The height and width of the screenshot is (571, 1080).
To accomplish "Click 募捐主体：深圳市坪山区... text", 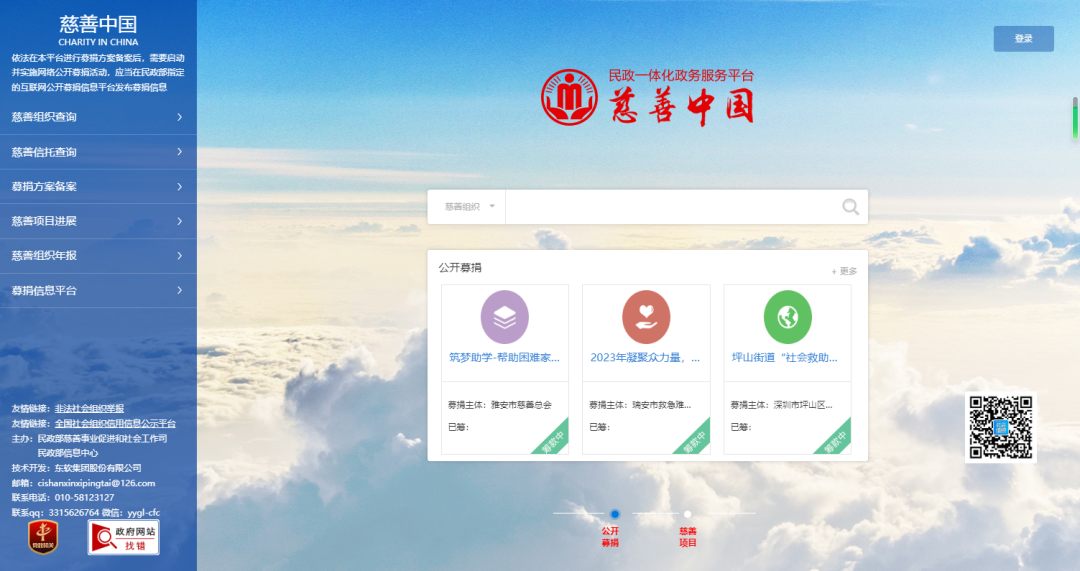I will click(x=781, y=405).
